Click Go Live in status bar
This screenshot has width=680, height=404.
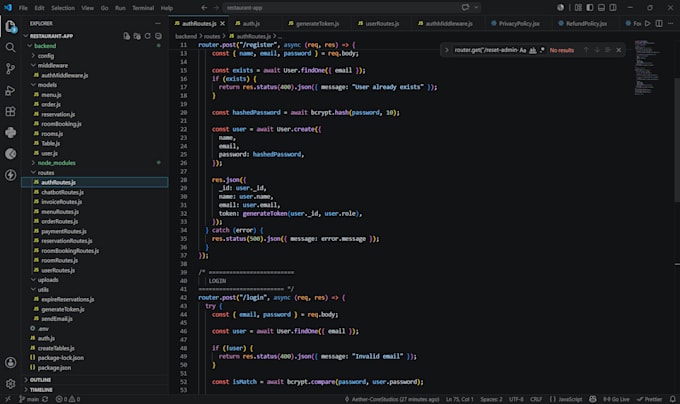point(616,399)
